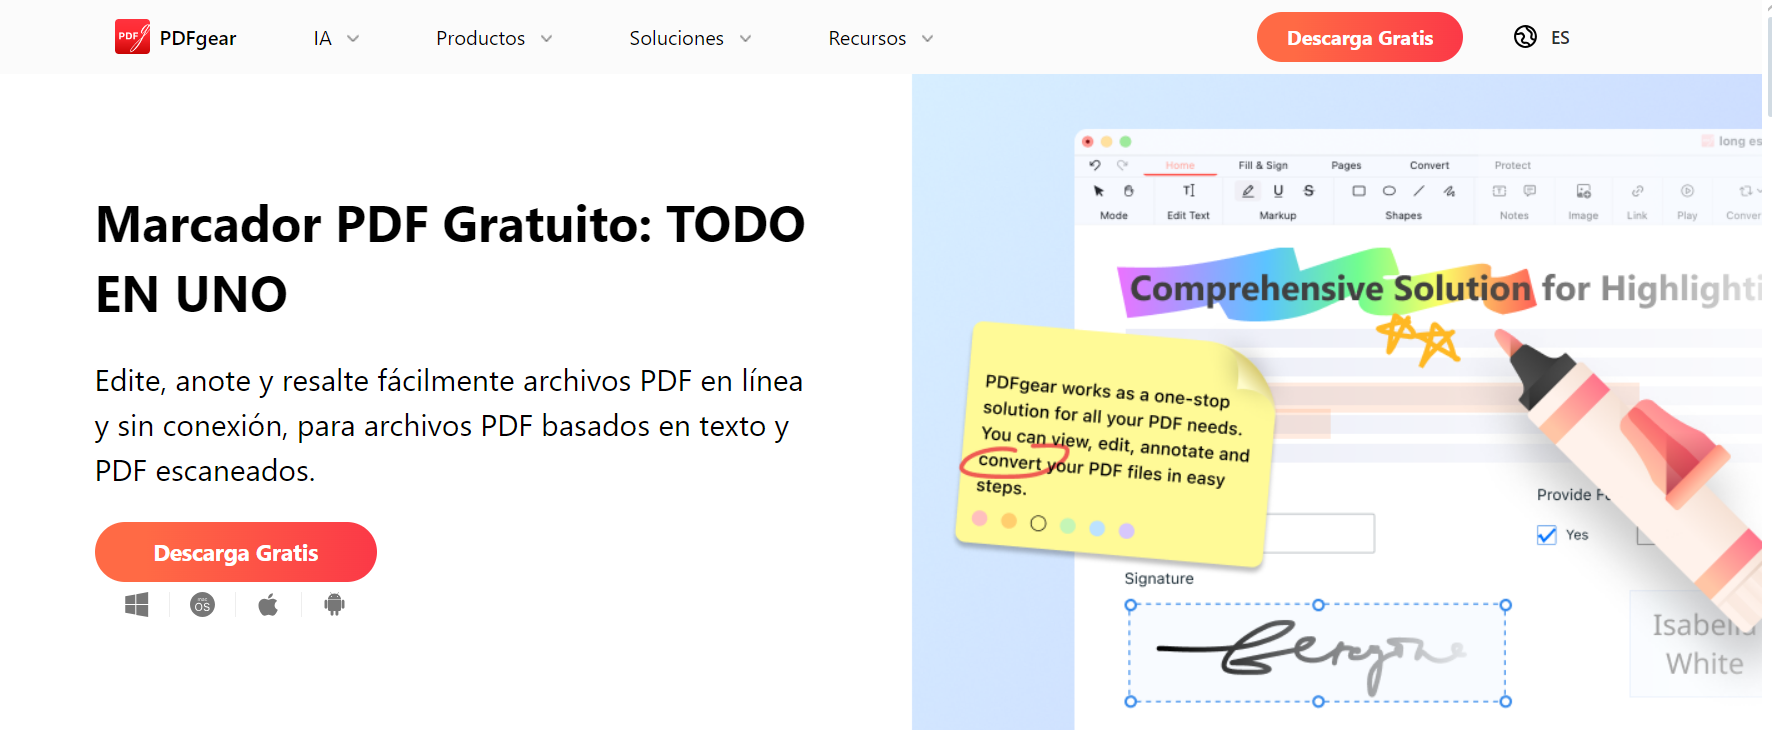Expand the Productos menu chevron

547,39
